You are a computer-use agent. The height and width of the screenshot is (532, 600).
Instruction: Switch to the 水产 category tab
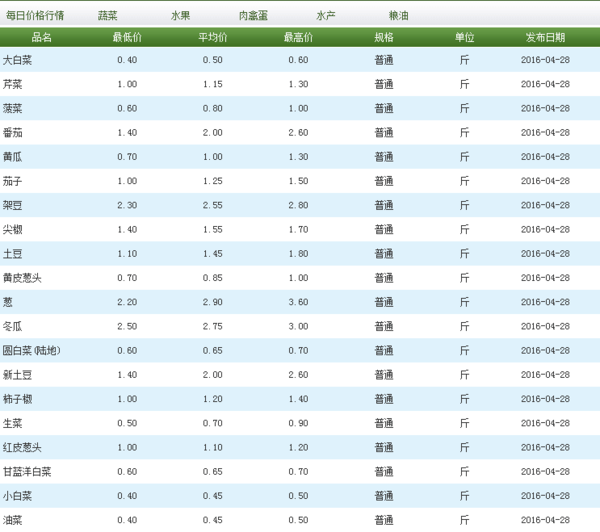(326, 15)
